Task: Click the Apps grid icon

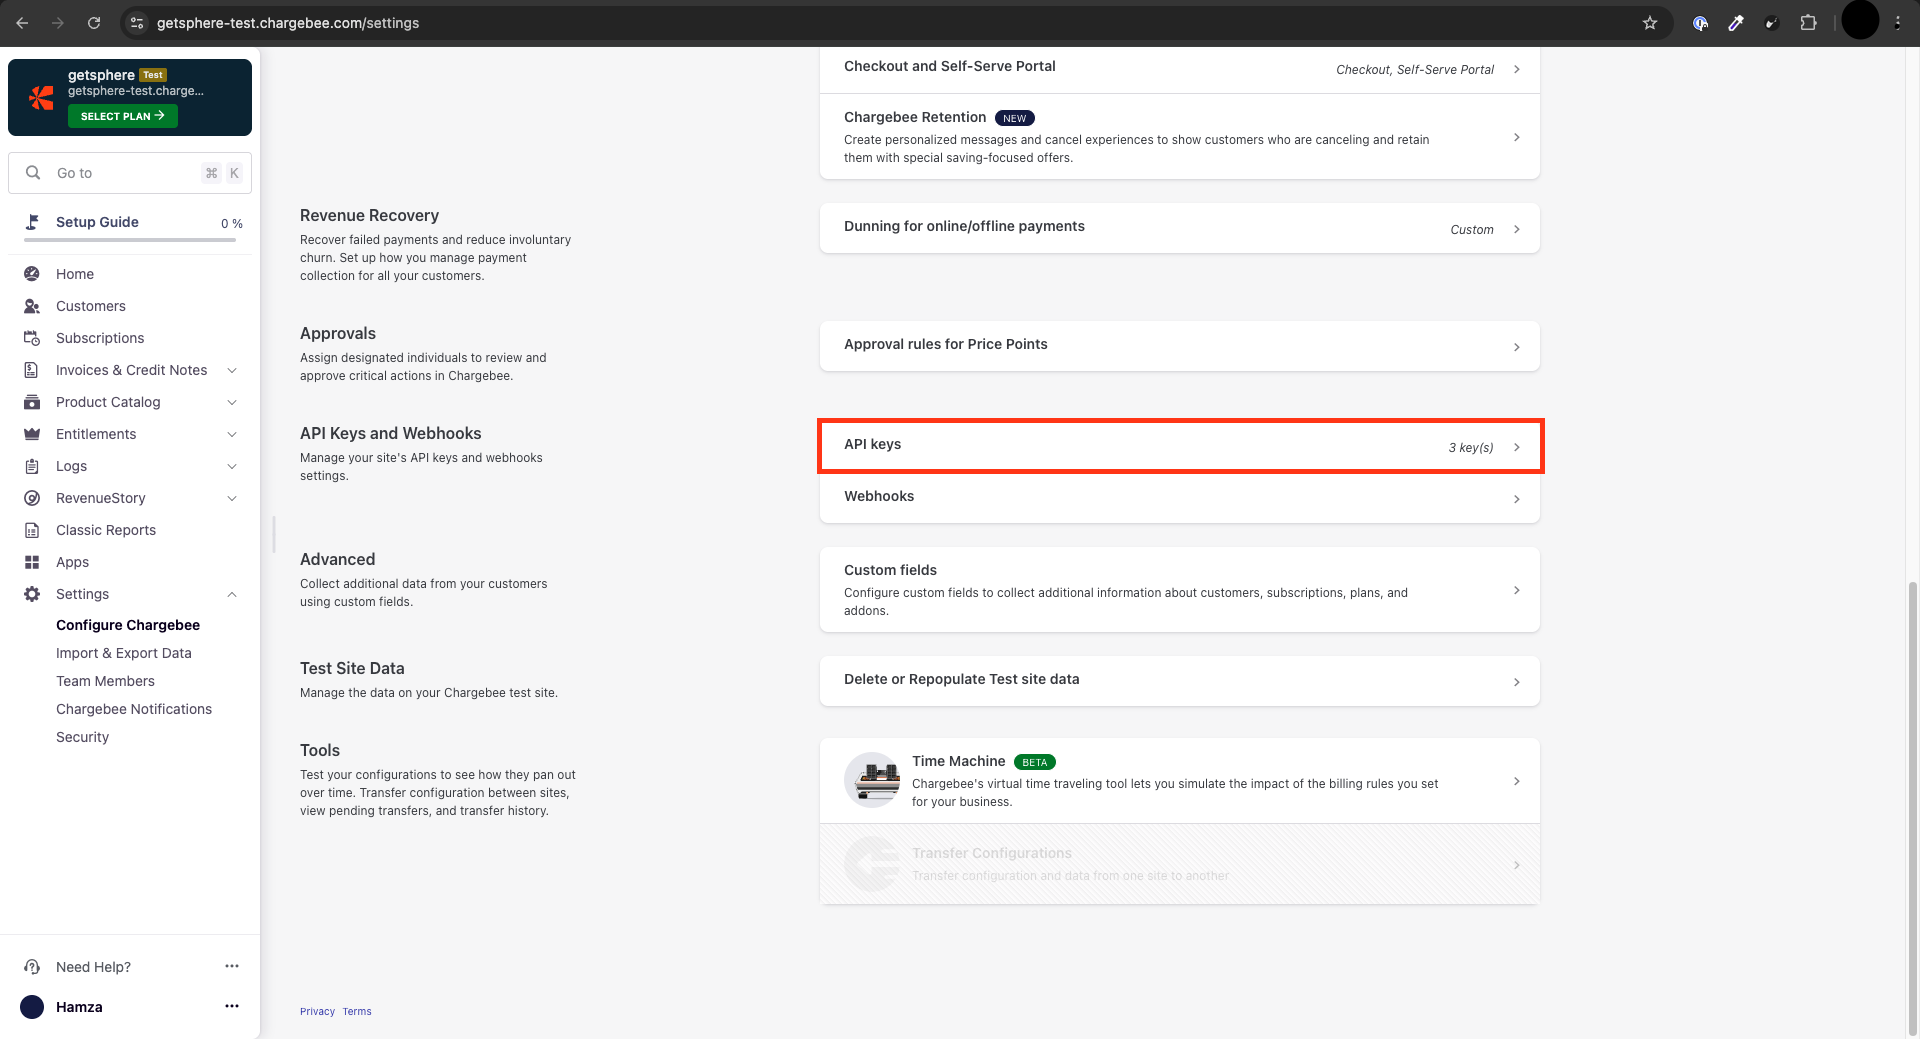Action: (32, 562)
